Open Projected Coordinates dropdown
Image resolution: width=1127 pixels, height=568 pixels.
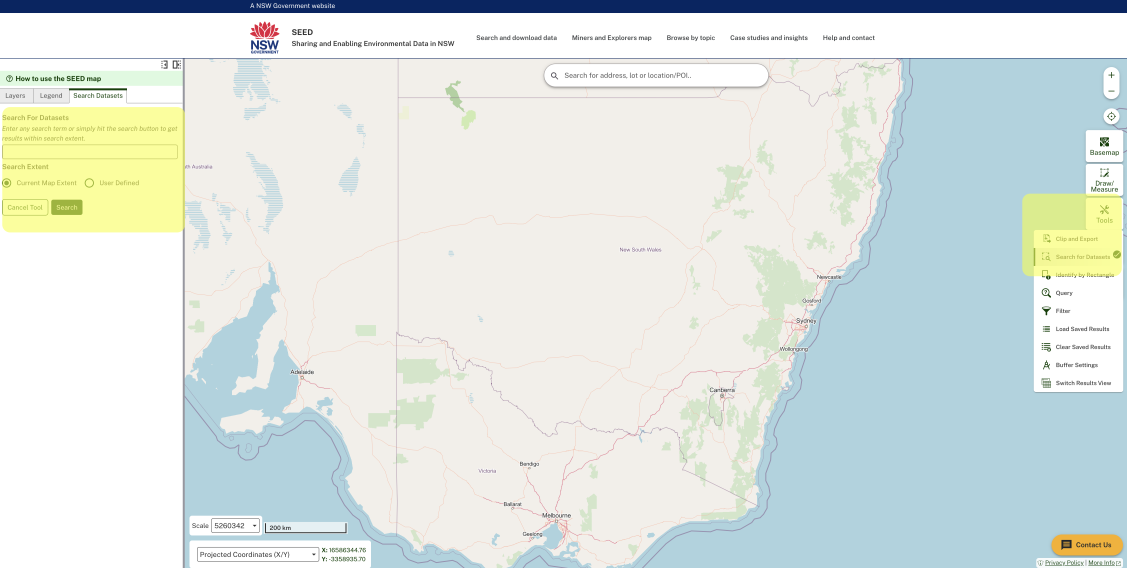[x=258, y=554]
